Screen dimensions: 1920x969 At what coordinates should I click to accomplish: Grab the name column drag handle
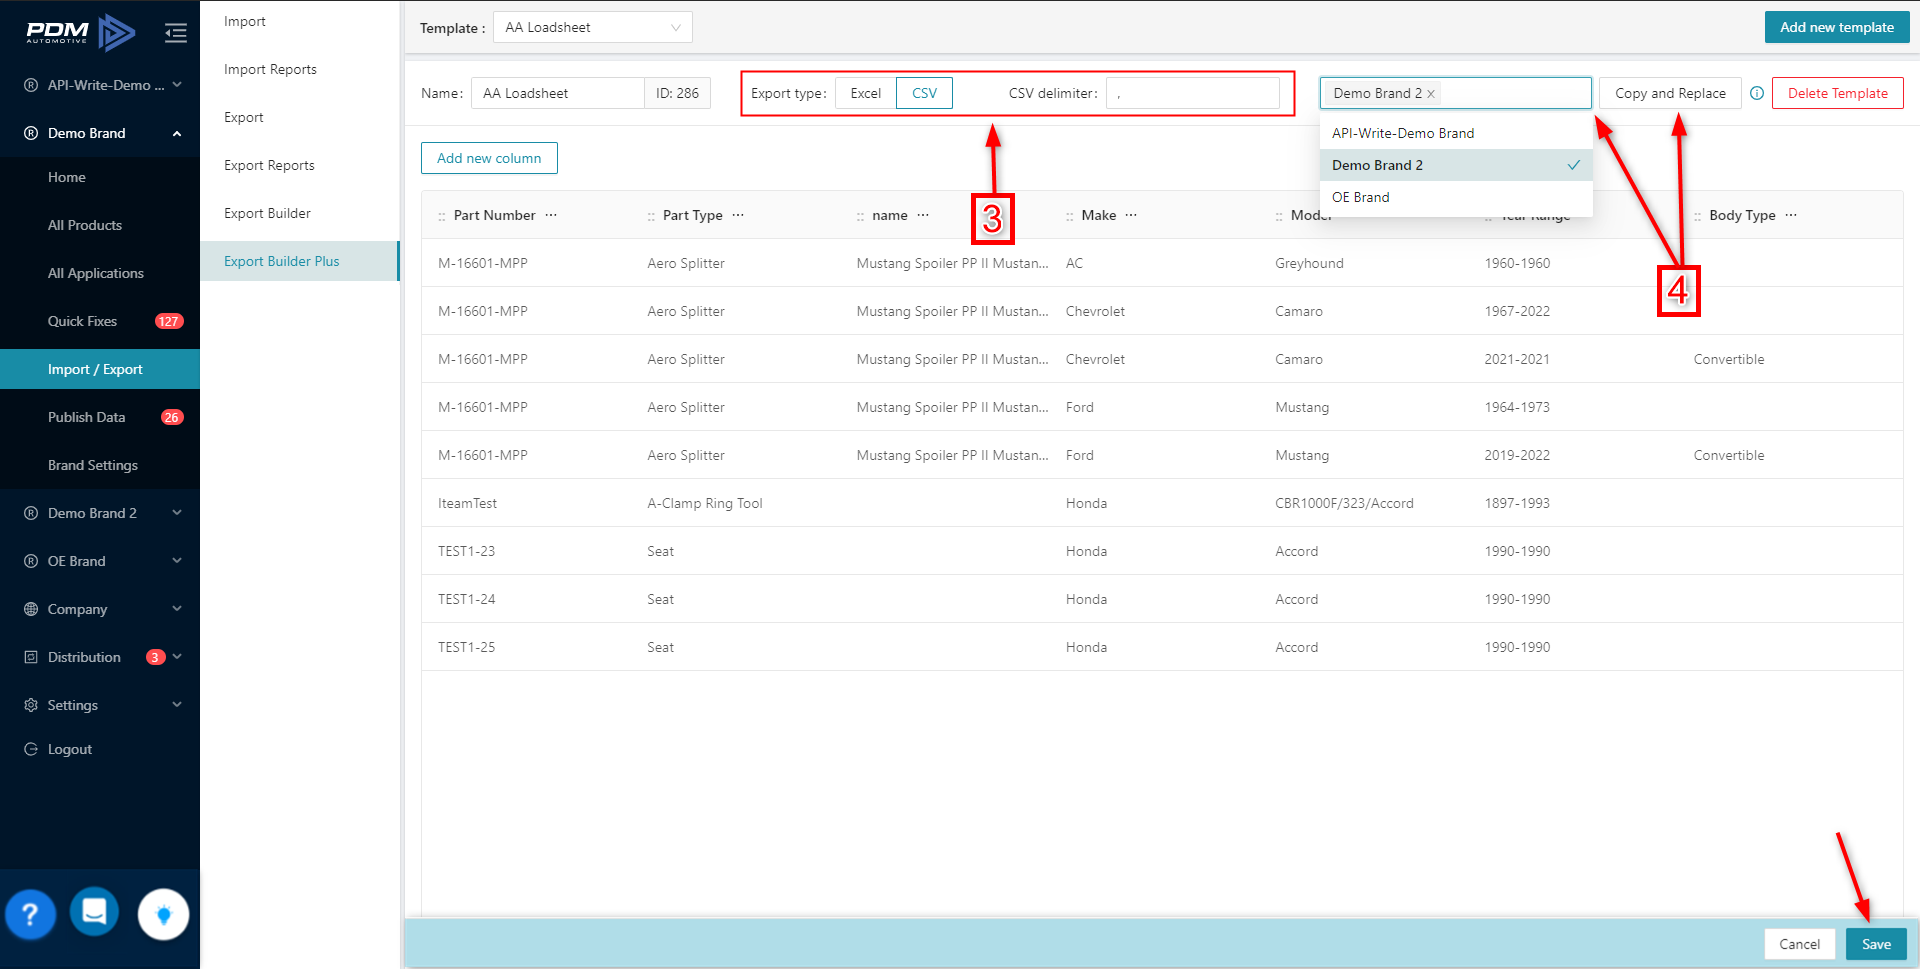(x=860, y=216)
